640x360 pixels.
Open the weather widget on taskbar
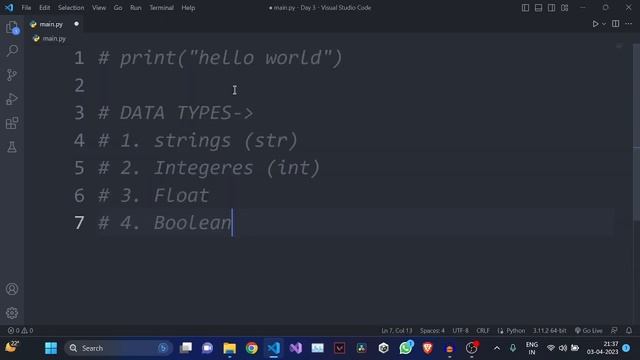coord(11,347)
